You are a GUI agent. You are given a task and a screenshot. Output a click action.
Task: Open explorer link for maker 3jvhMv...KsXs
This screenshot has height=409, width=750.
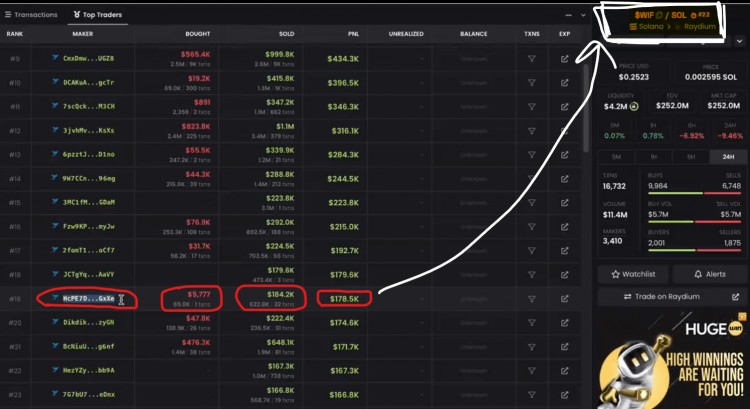coord(565,130)
